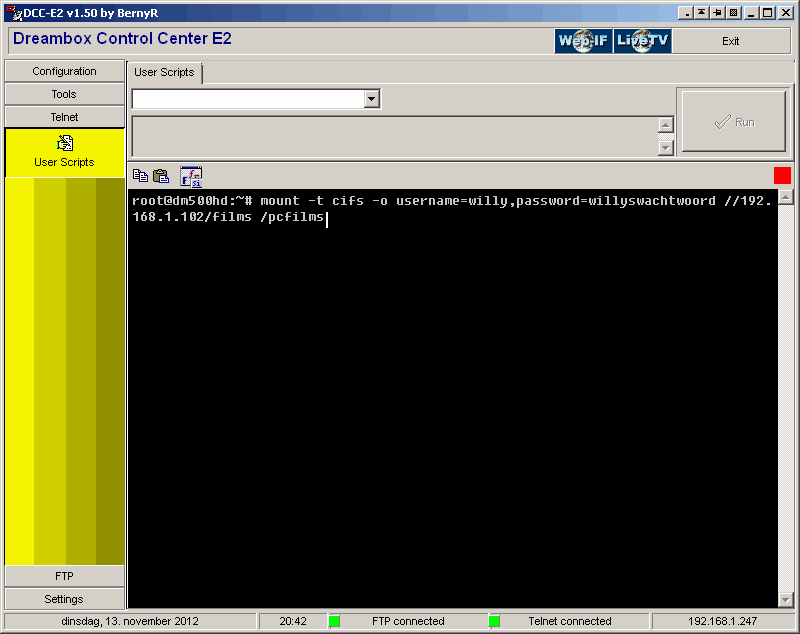
Task: Click the terminal scrollbar down arrow
Action: click(786, 600)
